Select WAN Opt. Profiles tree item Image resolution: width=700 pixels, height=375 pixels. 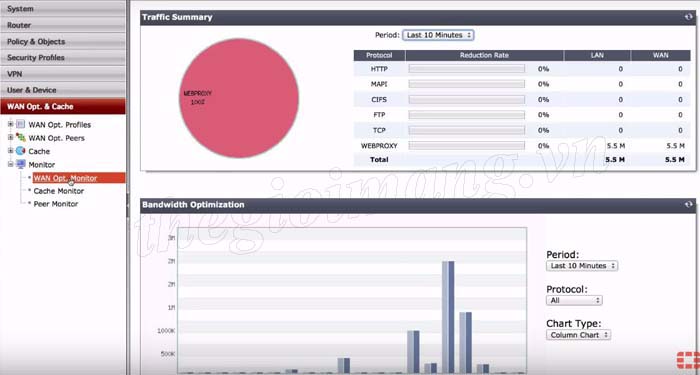(60, 125)
